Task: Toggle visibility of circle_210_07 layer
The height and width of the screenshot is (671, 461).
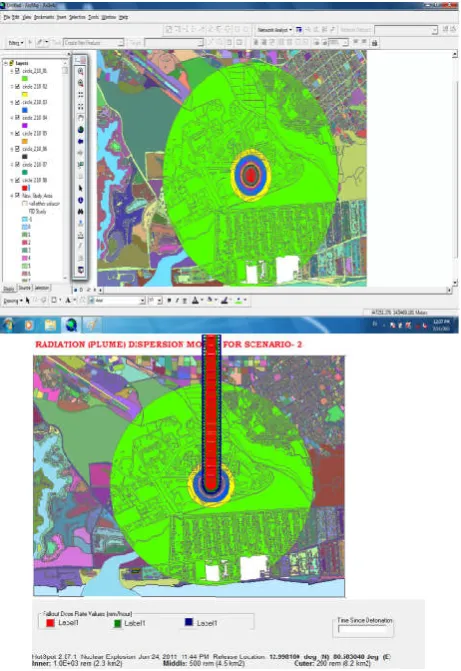Action: pyautogui.click(x=17, y=164)
